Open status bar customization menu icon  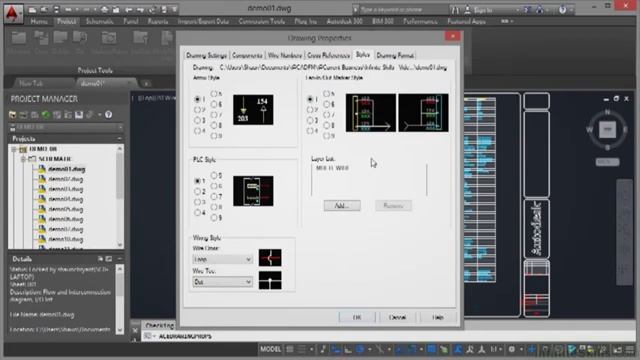(630, 349)
